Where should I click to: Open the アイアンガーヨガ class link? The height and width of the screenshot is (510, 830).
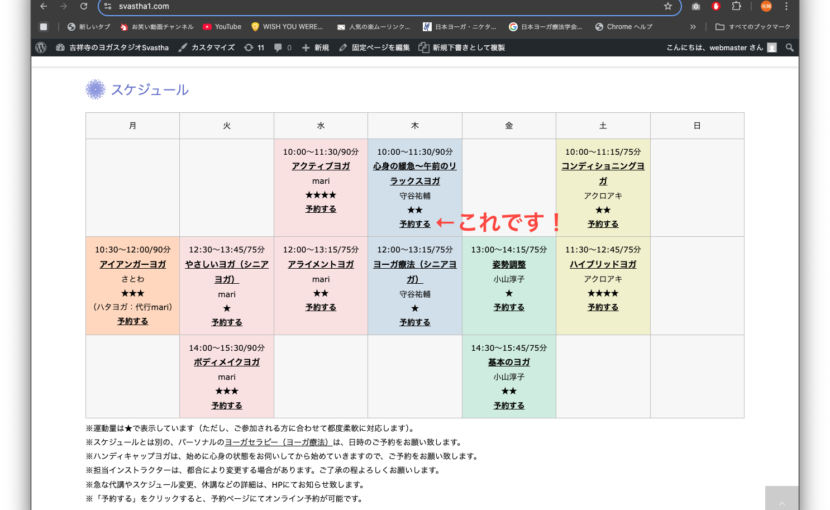tap(132, 264)
